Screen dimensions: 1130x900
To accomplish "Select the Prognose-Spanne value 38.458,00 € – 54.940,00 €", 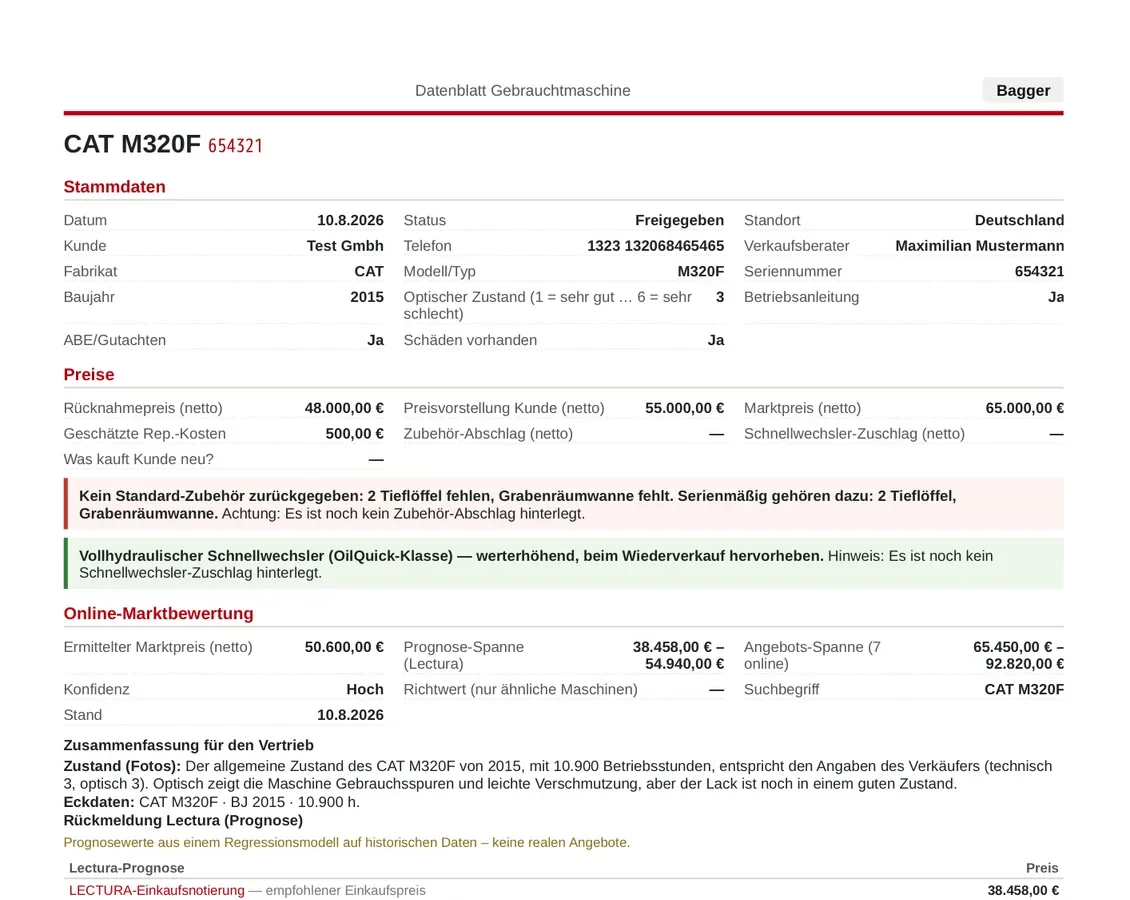I will pos(678,656).
